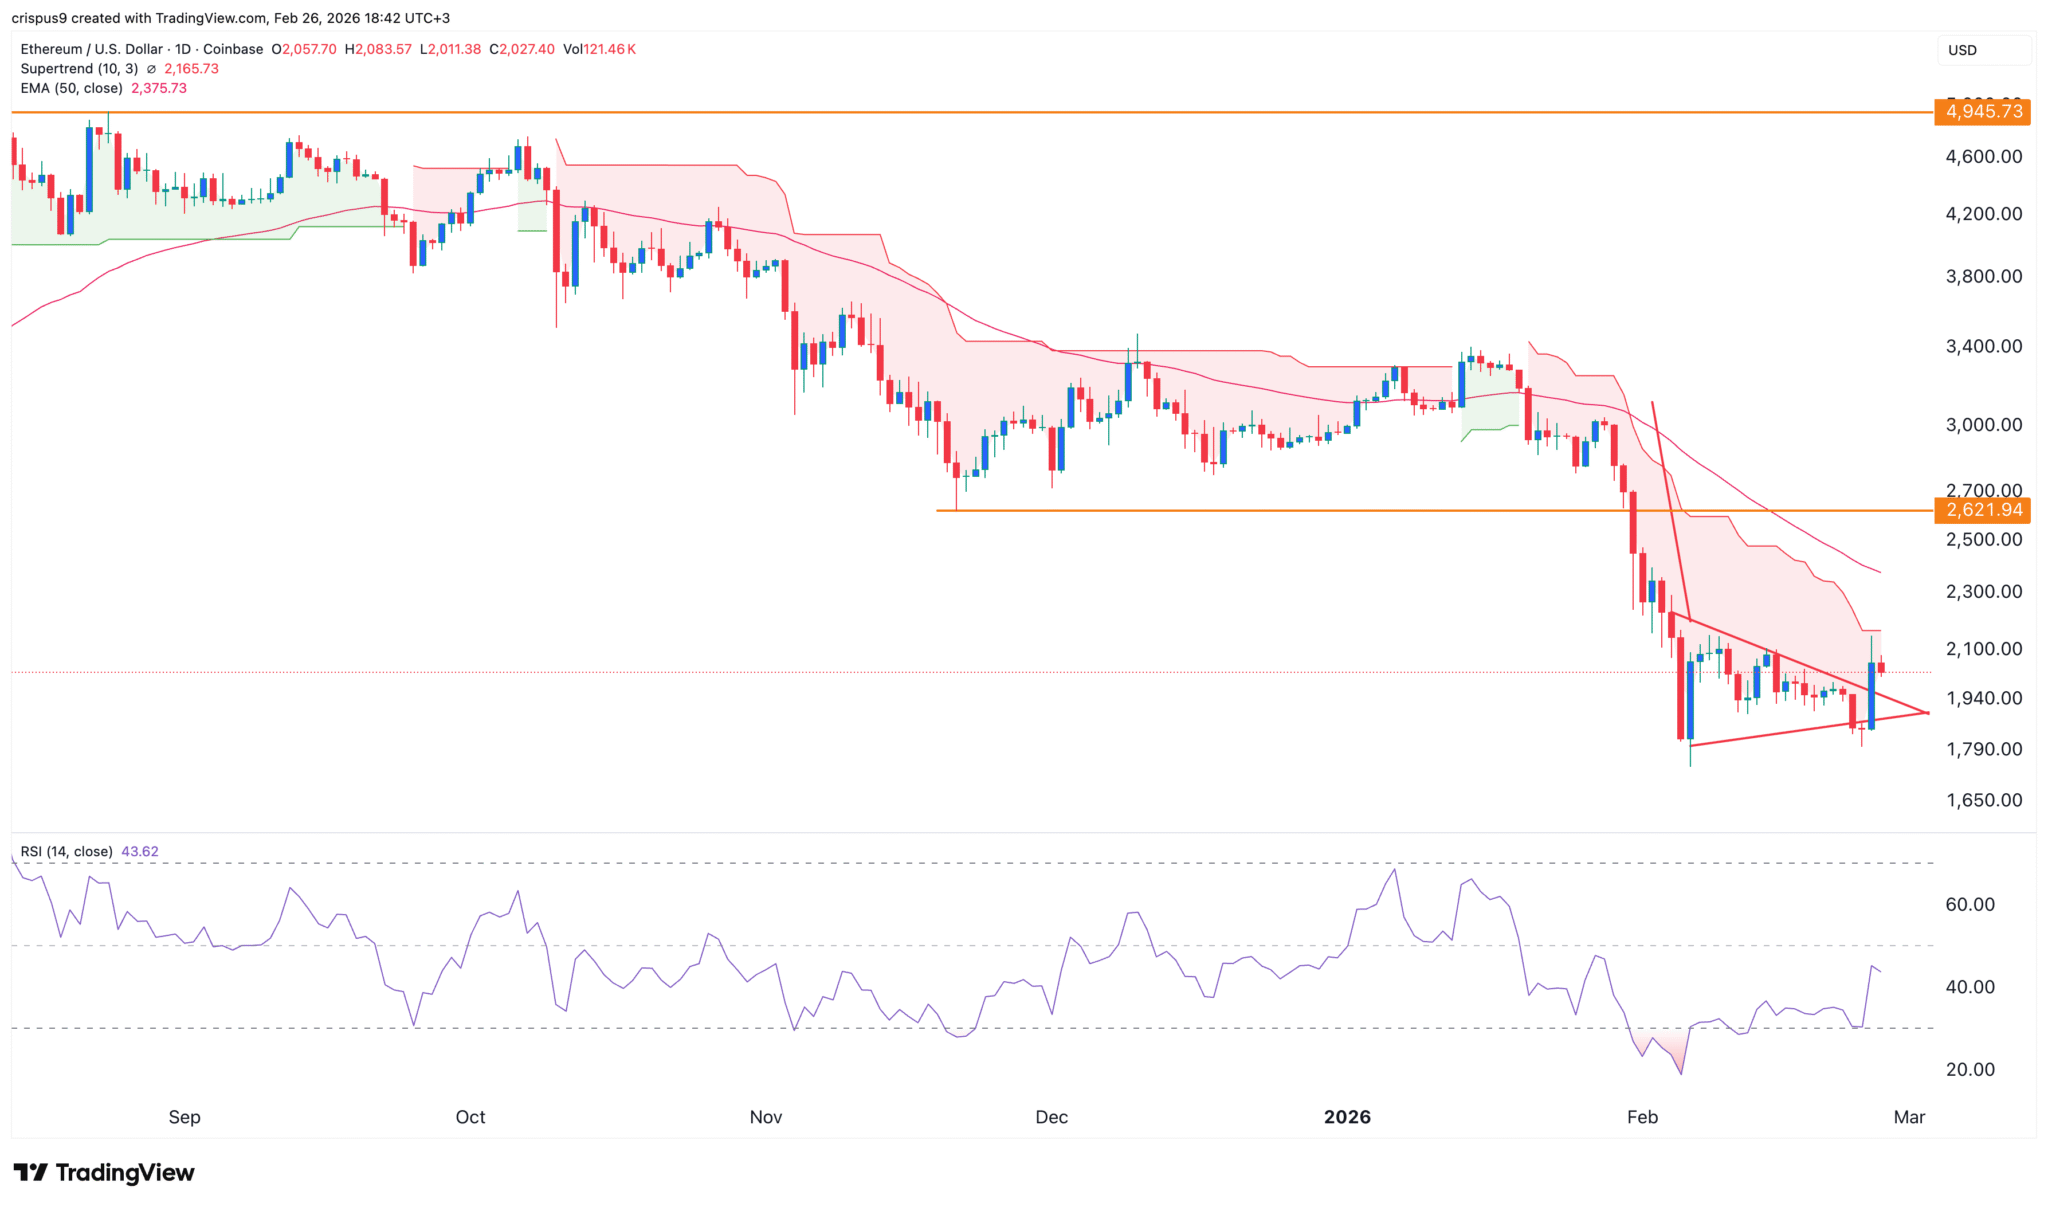Viewport: 2048px width, 1207px height.
Task: Click the orange 4,945.73 price label
Action: click(1983, 112)
